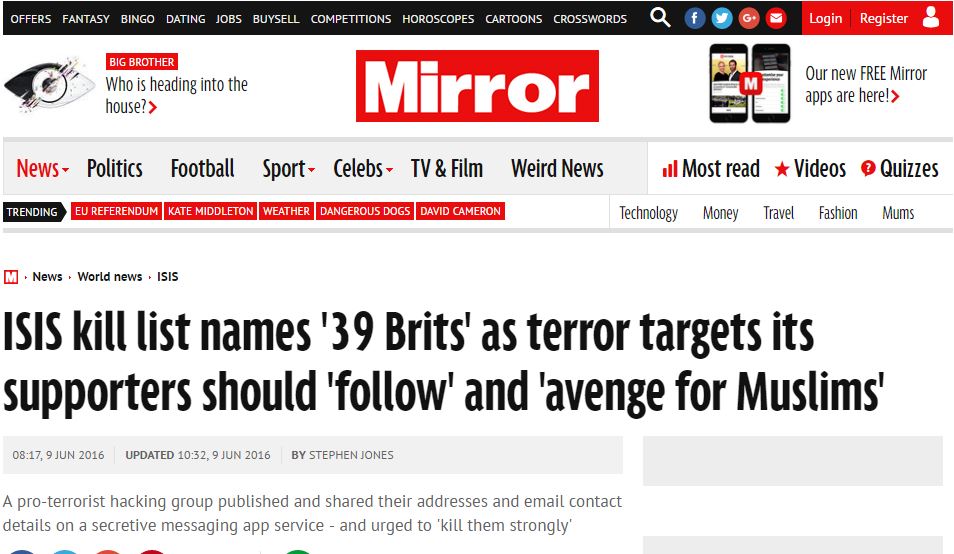Expand the Sport dropdown menu
Image resolution: width=954 pixels, height=554 pixels.
(x=288, y=169)
